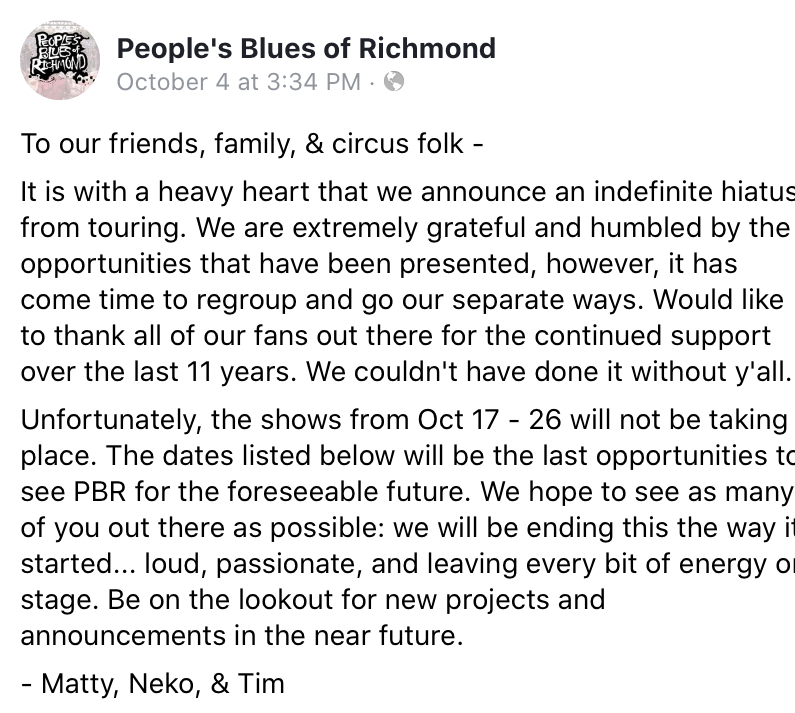
Task: Click the words "last 11 years"
Action: [214, 372]
